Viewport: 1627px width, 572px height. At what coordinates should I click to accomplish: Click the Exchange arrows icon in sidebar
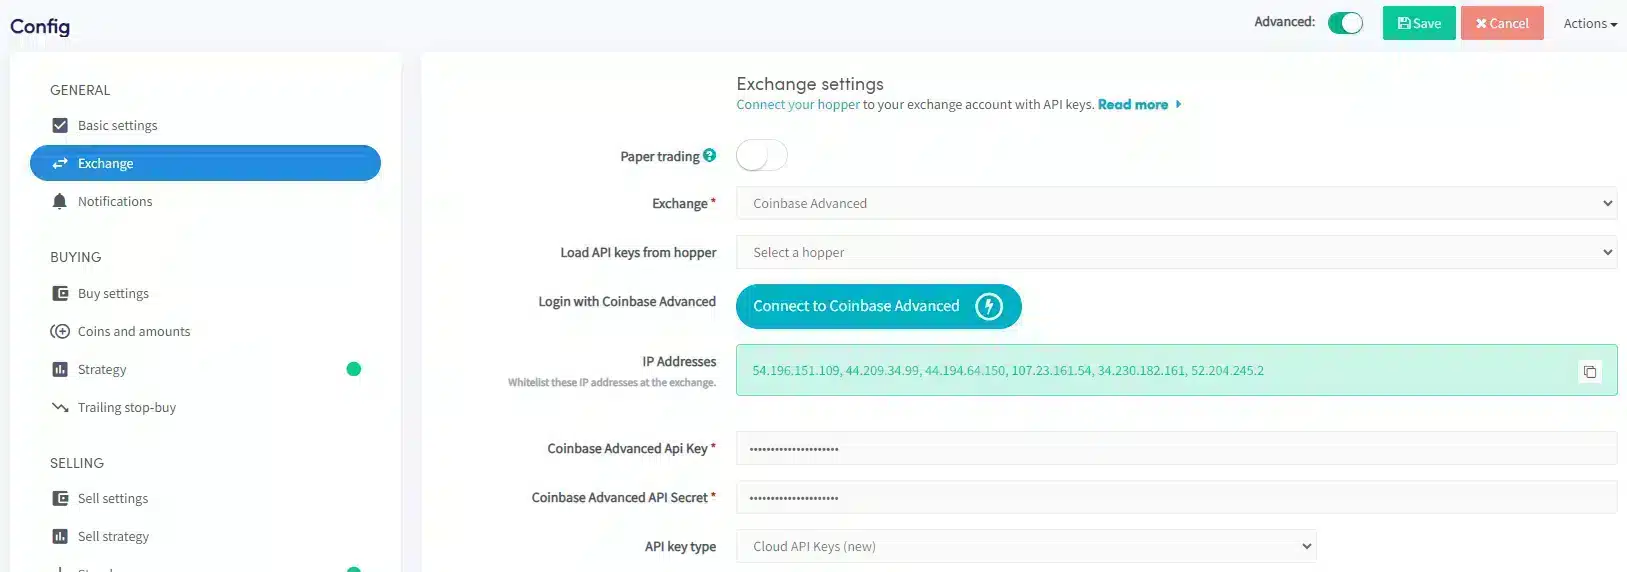click(60, 163)
